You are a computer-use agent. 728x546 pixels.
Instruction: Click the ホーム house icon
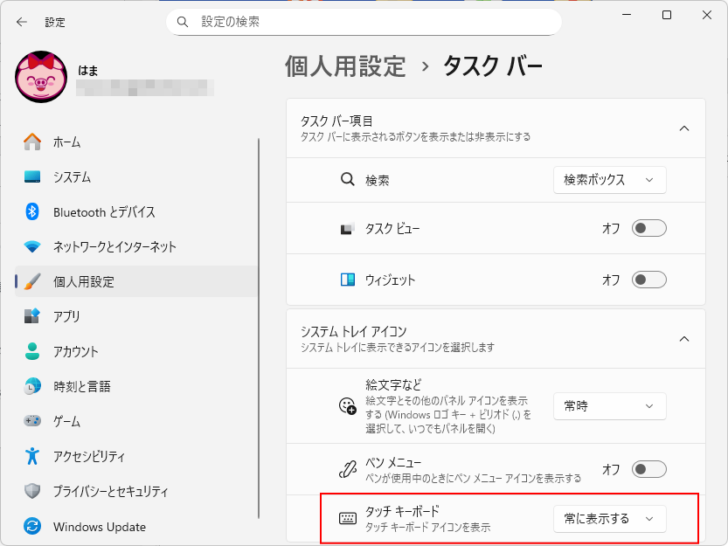[x=32, y=142]
